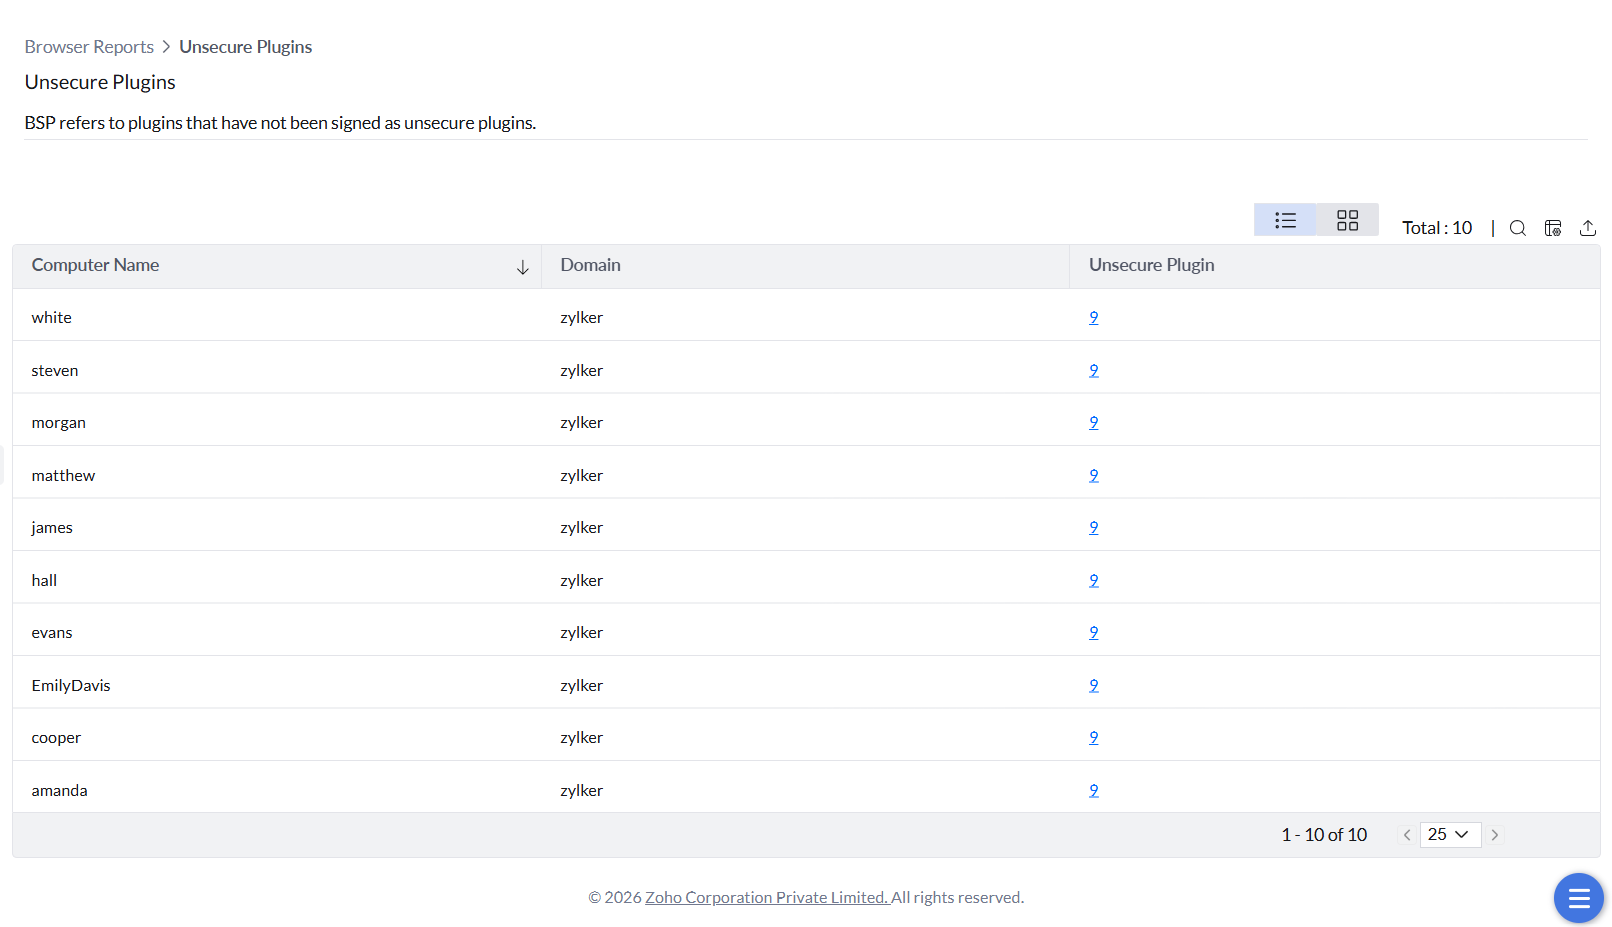
Task: Open unsecure plugin count for EmilyDavis
Action: click(x=1094, y=686)
